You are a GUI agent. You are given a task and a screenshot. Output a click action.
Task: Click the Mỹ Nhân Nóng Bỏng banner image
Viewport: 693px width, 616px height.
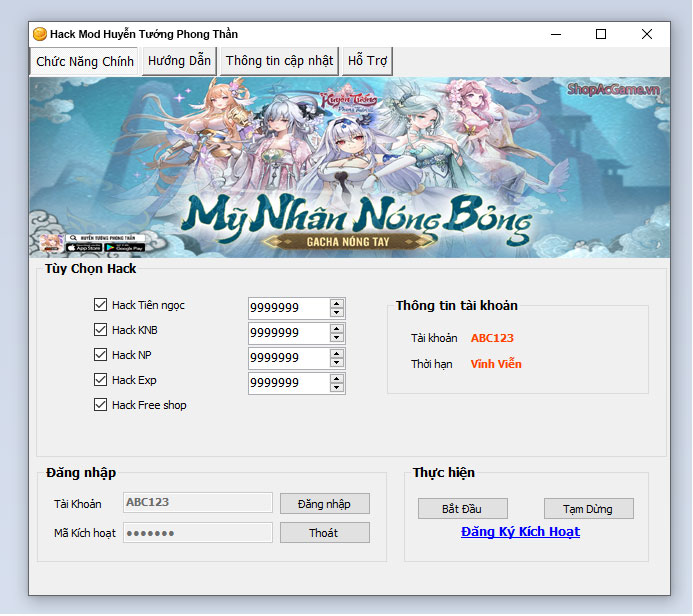point(350,167)
